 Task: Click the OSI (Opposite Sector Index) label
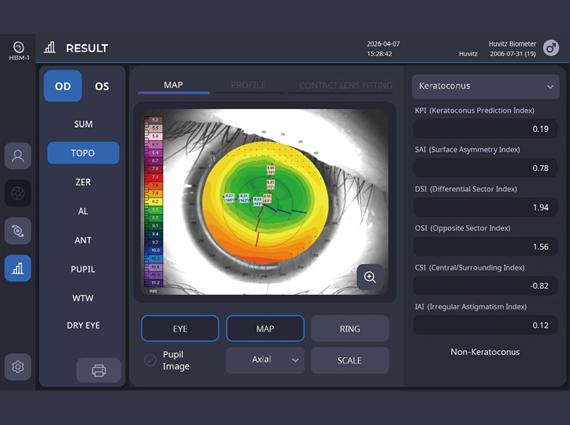463,228
